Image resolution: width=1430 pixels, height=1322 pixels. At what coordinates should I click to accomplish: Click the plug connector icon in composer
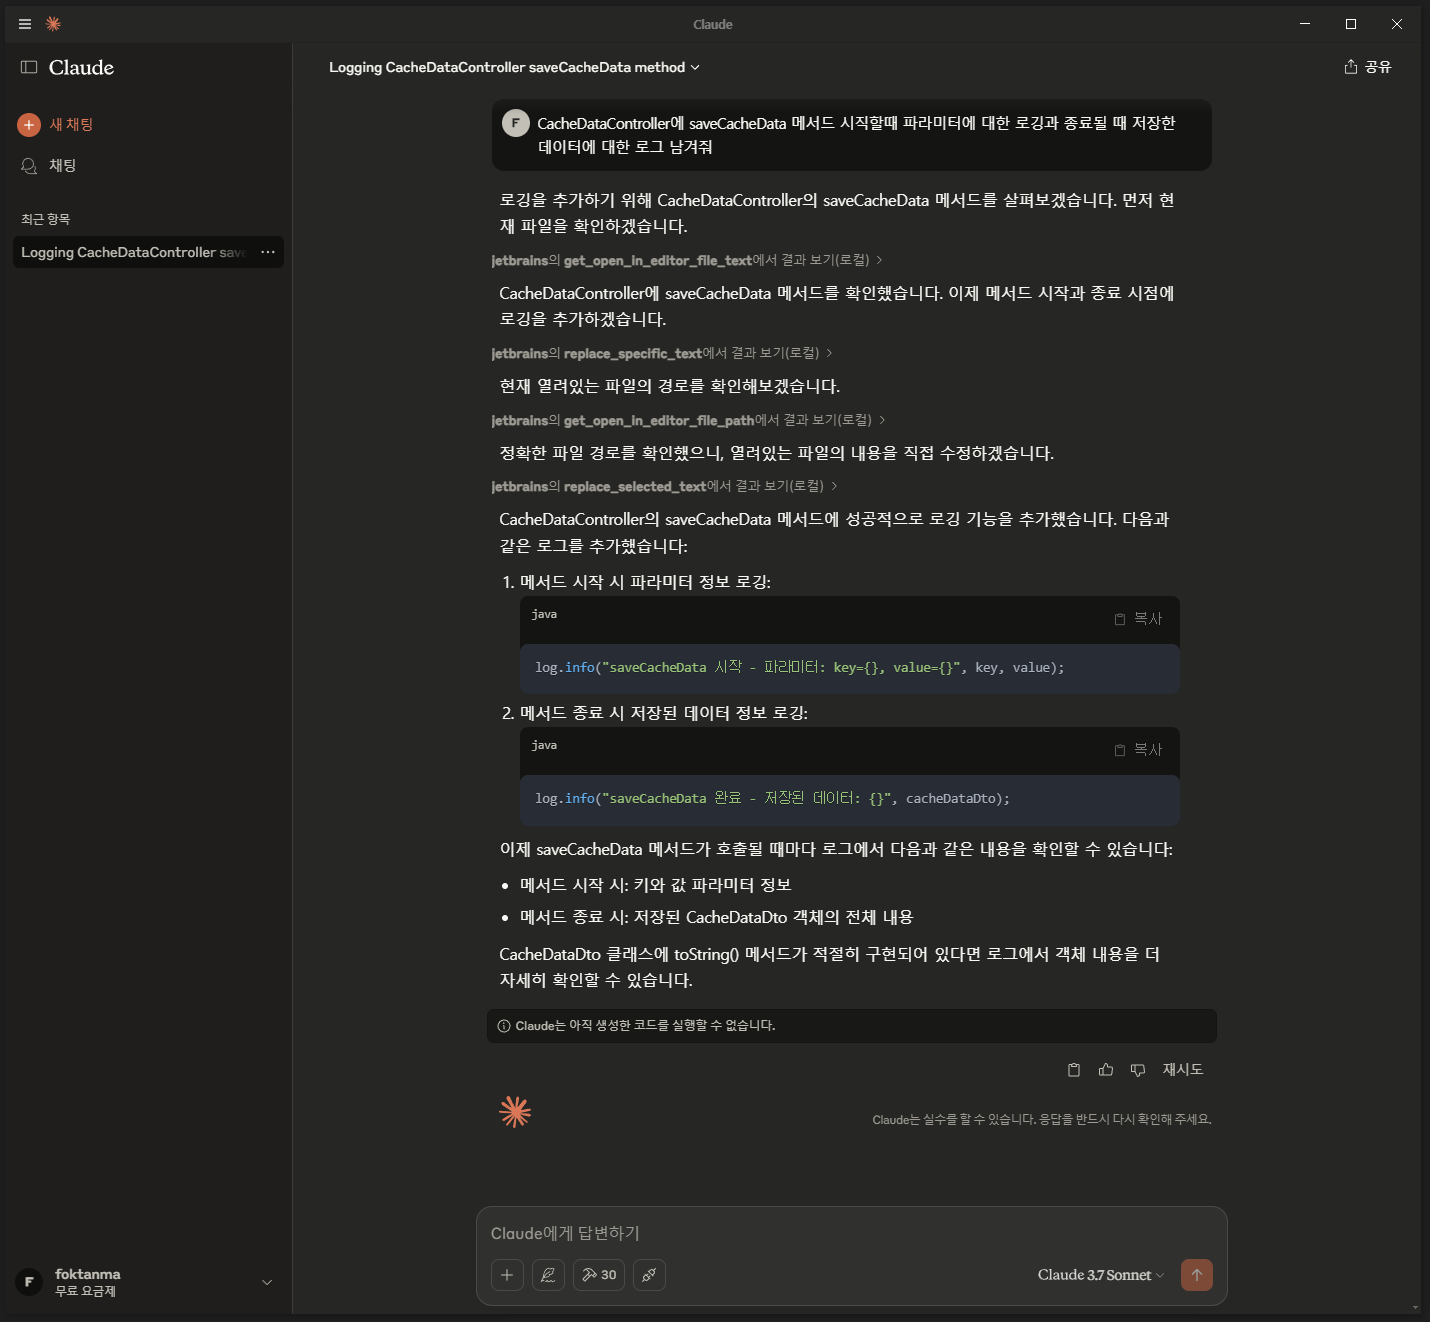point(649,1275)
